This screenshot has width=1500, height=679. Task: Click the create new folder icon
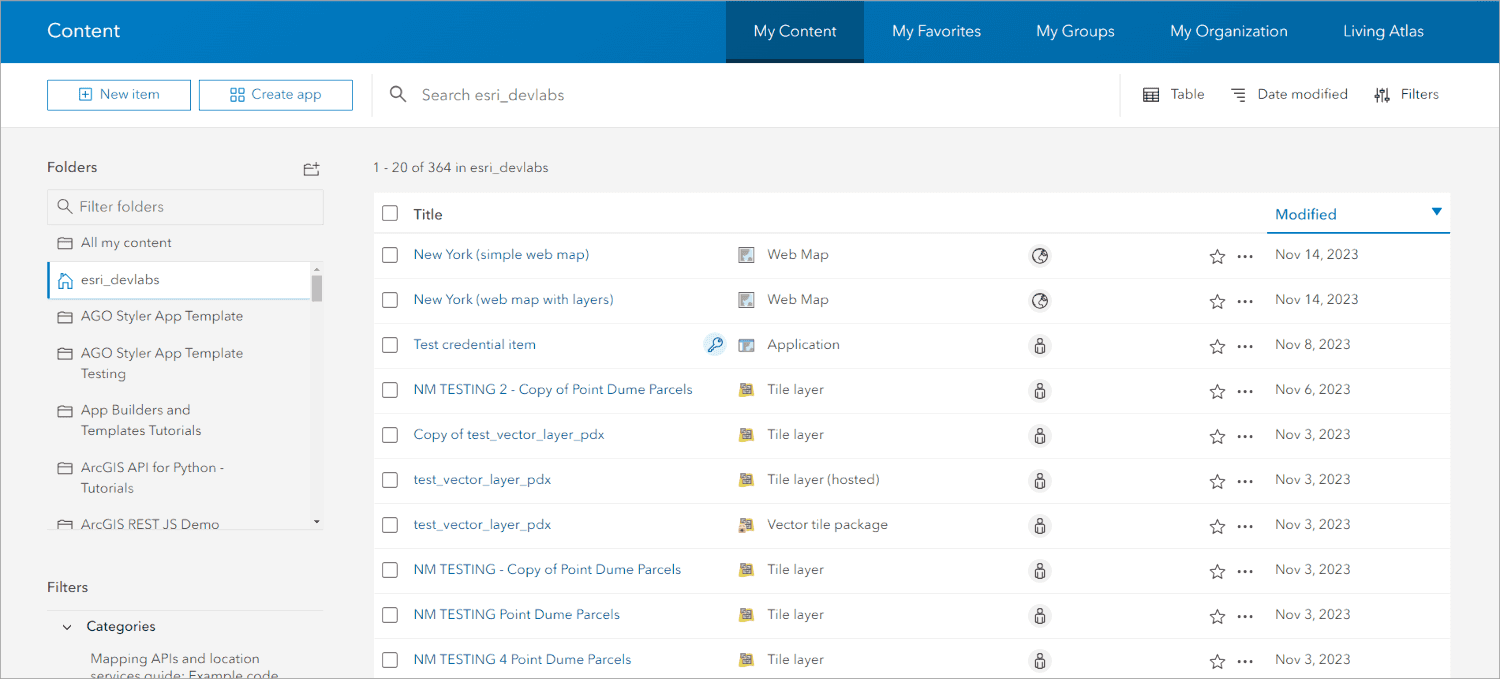pos(311,168)
